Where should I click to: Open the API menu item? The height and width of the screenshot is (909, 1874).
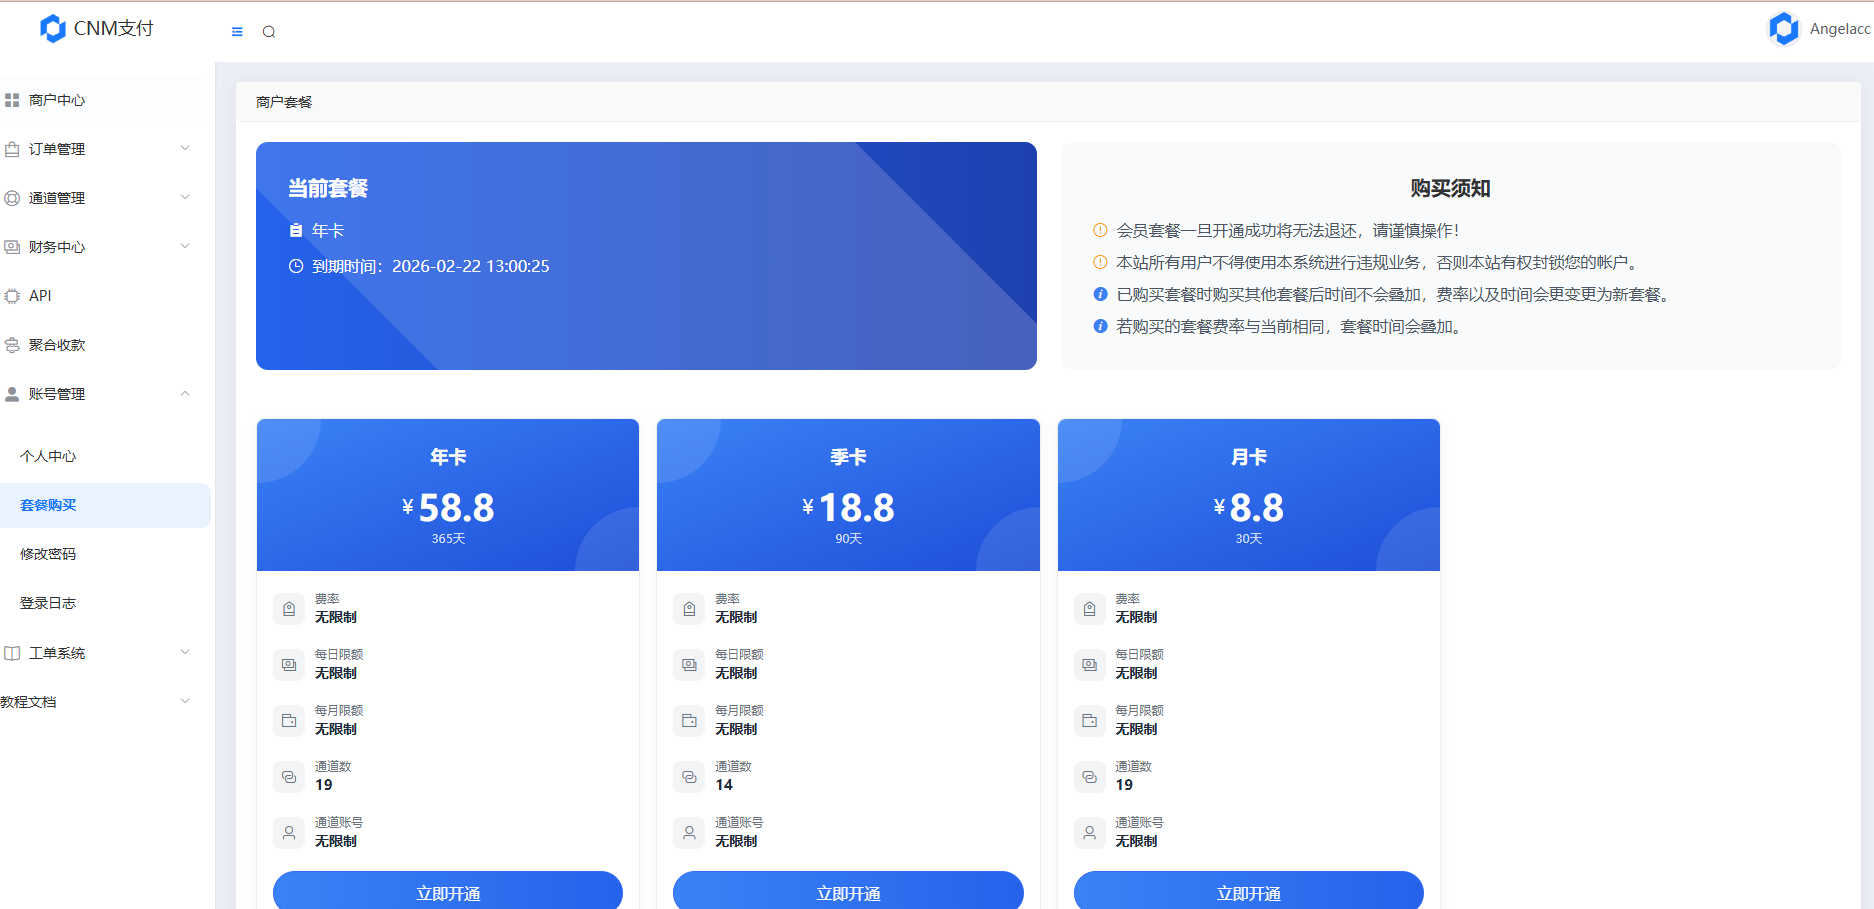tap(105, 296)
